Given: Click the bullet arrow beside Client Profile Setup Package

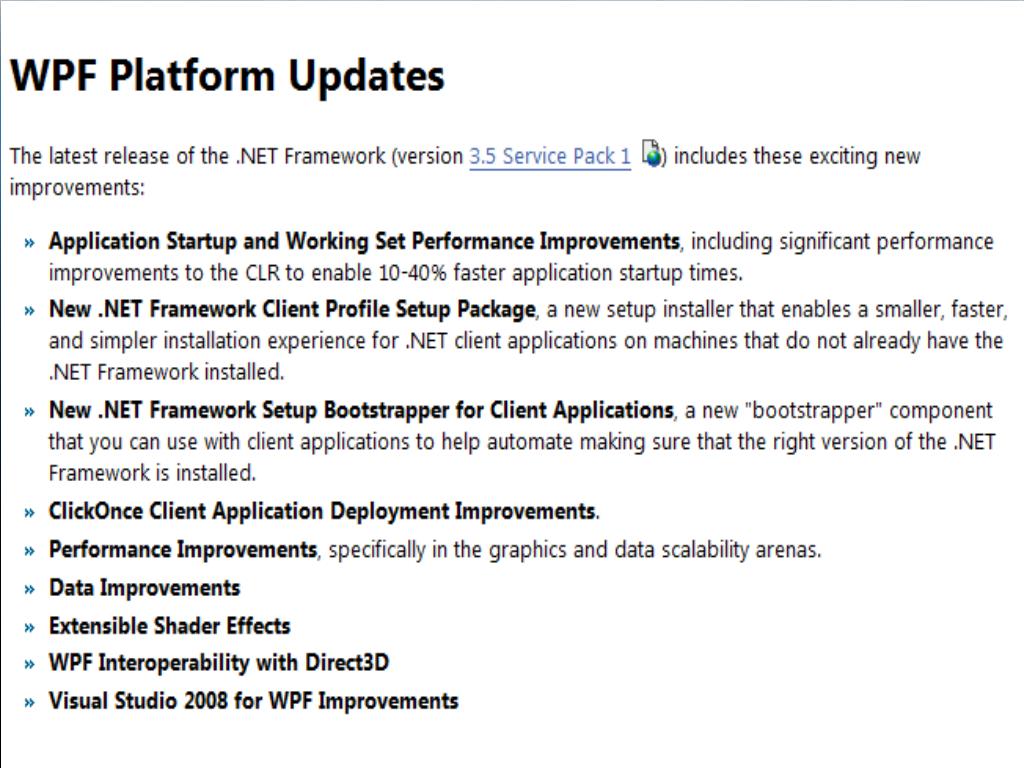Looking at the screenshot, I should click(x=29, y=311).
